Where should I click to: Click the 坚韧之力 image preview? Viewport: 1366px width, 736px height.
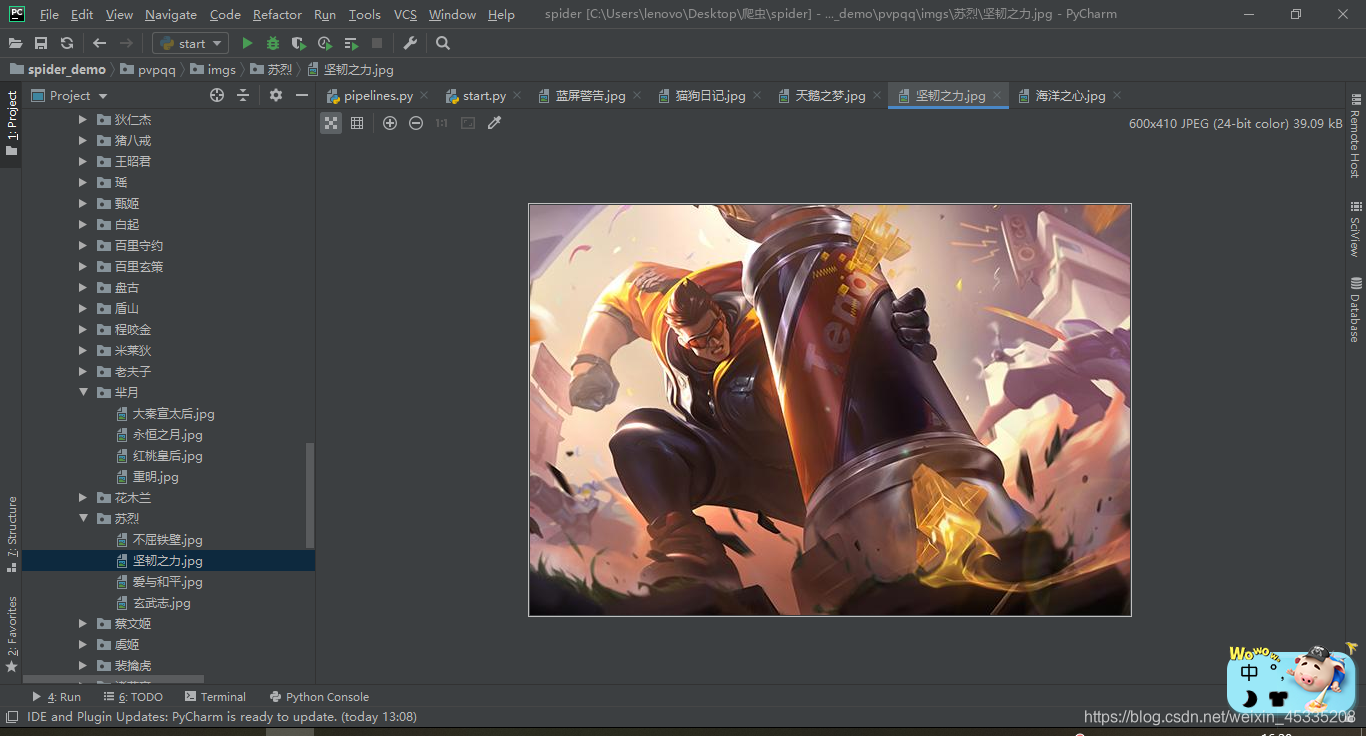tap(830, 410)
